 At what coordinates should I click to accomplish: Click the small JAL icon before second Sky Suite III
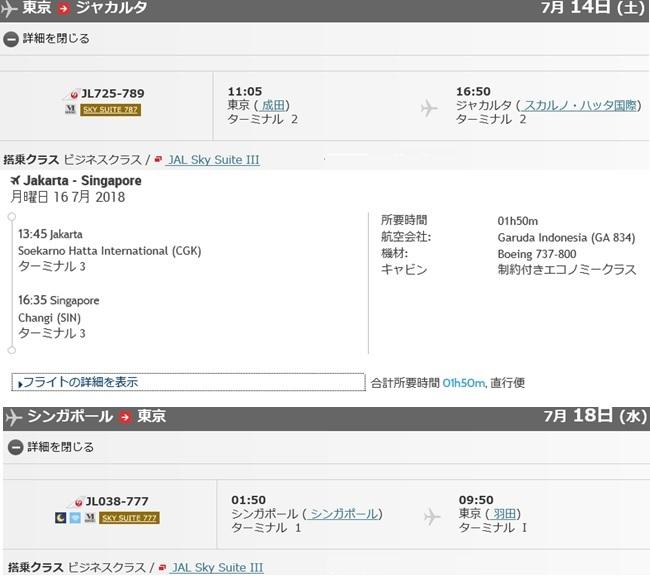162,567
